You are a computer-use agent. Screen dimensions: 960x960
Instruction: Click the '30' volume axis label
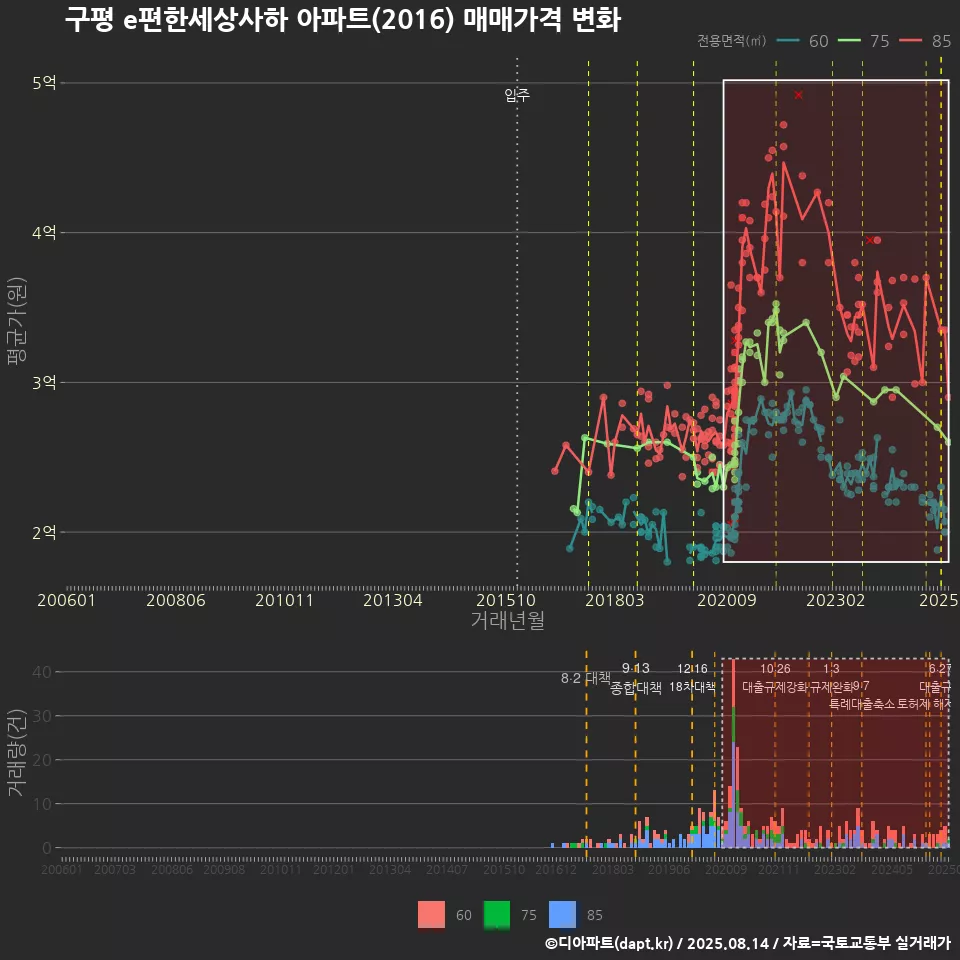coord(42,716)
